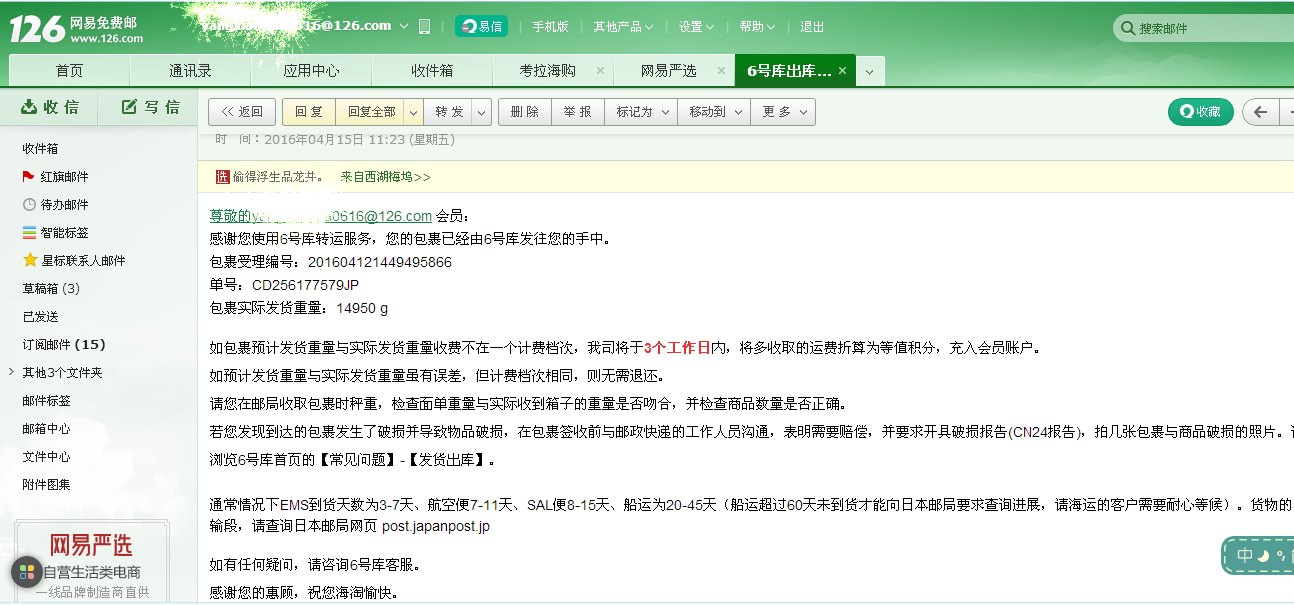
Task: Open the 移动到 dropdown
Action: tap(714, 112)
